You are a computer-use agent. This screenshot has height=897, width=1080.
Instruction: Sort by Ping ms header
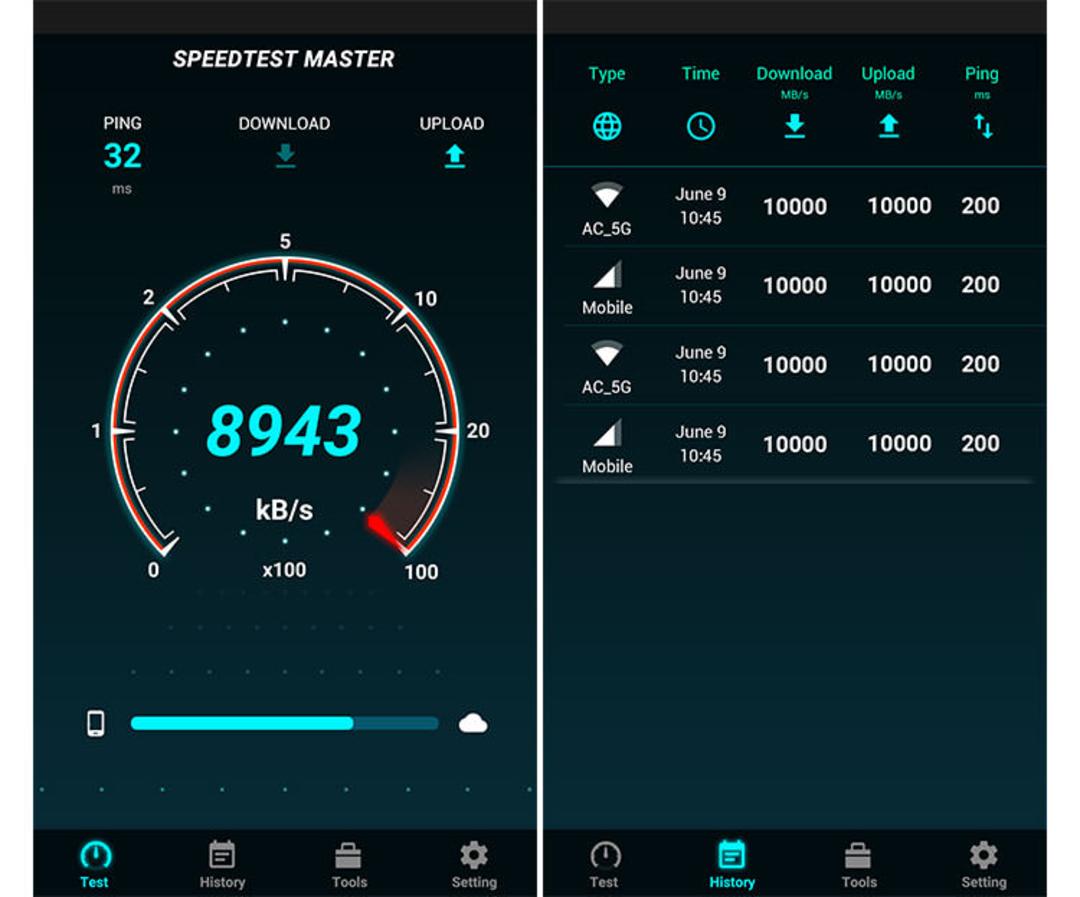pos(982,81)
